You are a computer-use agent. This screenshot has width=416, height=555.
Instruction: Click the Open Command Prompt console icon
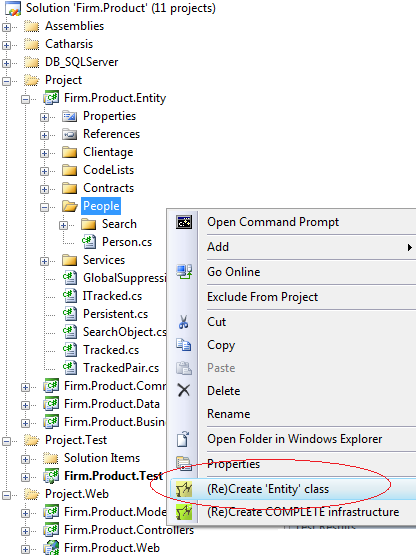(184, 222)
